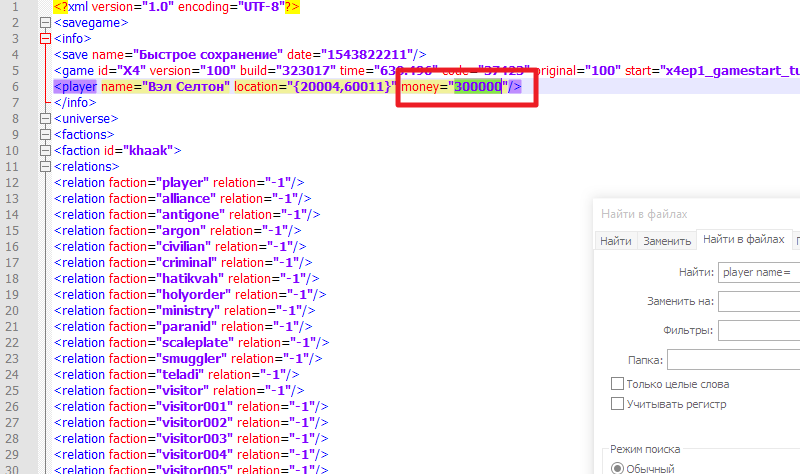The width and height of the screenshot is (800, 474).
Task: Select the Обычный search mode radio button
Action: pyautogui.click(x=617, y=468)
